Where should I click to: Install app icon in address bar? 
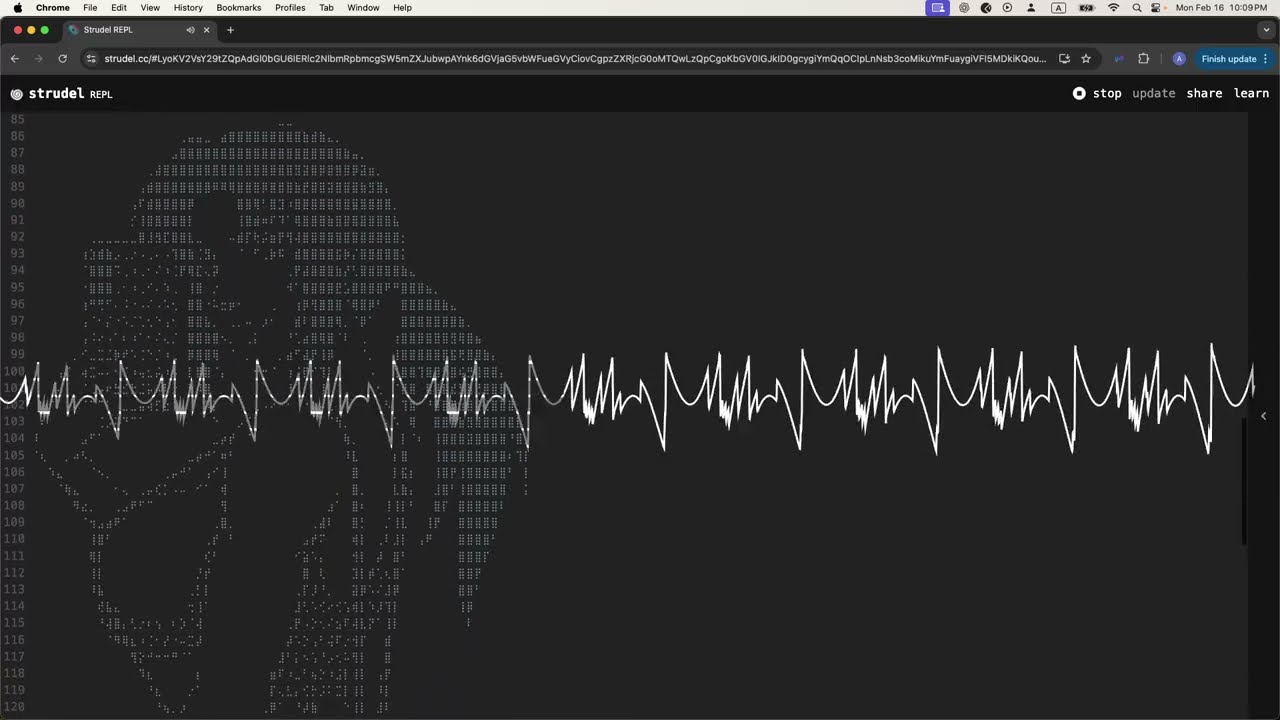pos(1064,59)
